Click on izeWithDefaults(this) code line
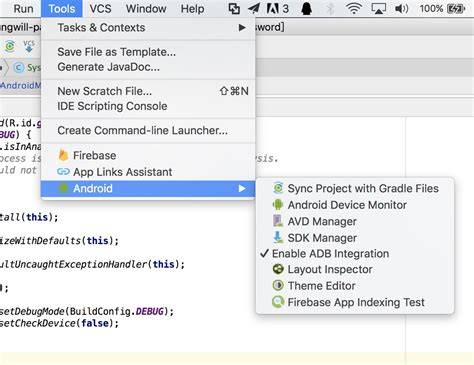 click(59, 241)
